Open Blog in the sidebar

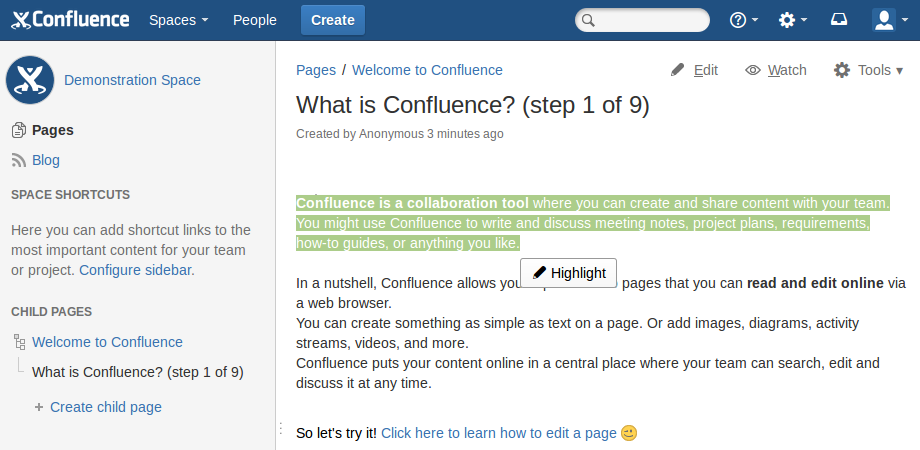(46, 160)
